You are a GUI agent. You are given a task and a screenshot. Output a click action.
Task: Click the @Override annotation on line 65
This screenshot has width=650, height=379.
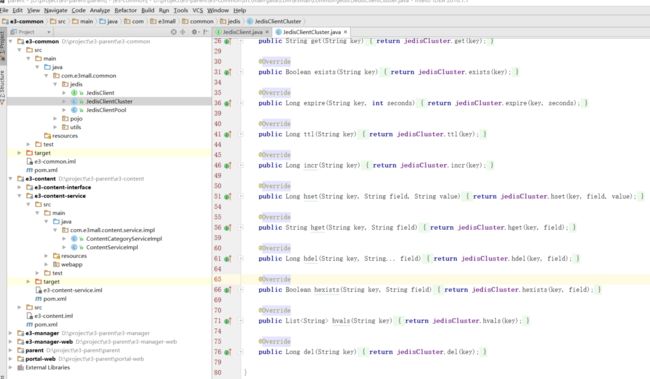[275, 279]
